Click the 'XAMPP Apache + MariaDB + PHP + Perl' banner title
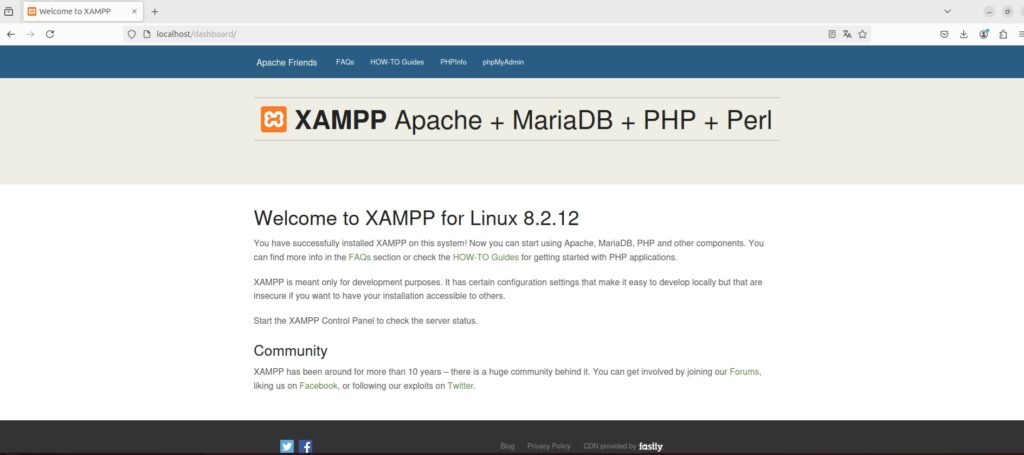1024x455 pixels. [533, 119]
